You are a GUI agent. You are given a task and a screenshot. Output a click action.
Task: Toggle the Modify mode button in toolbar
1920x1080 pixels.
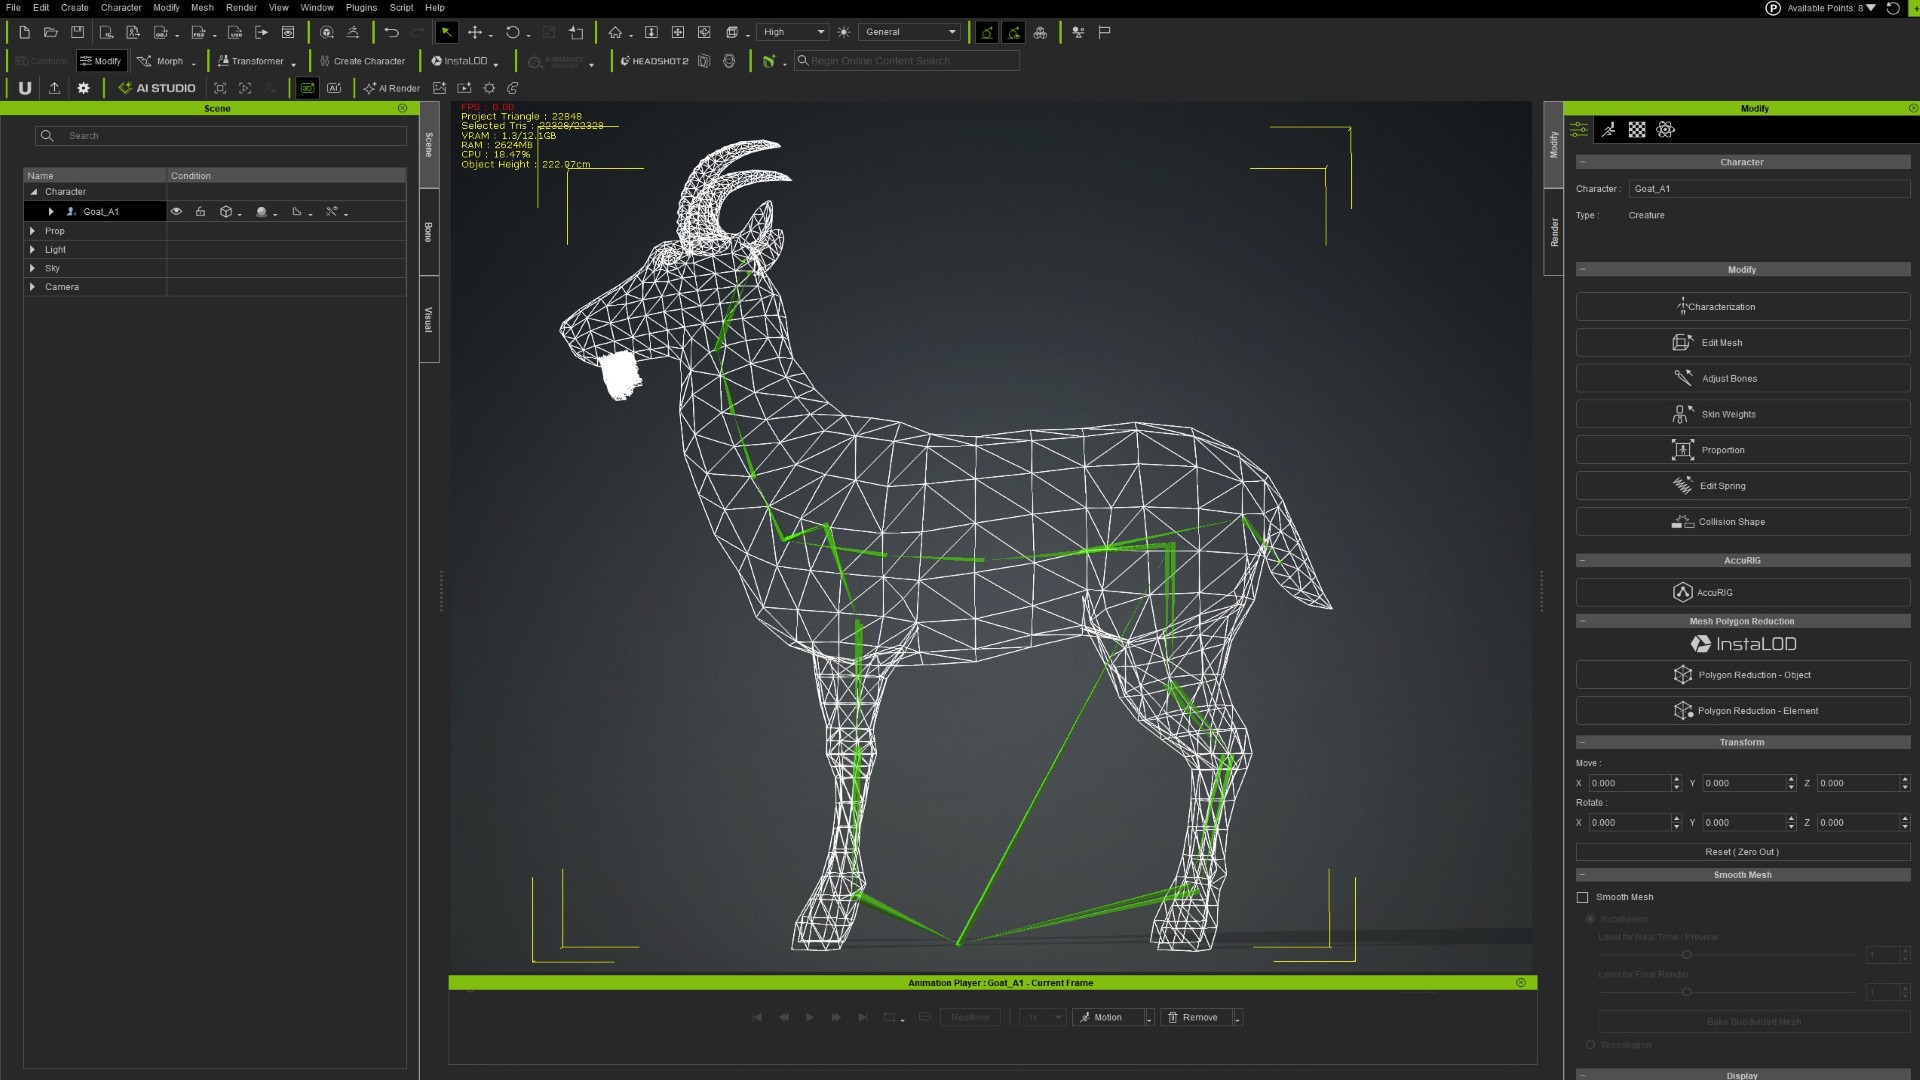click(x=101, y=61)
